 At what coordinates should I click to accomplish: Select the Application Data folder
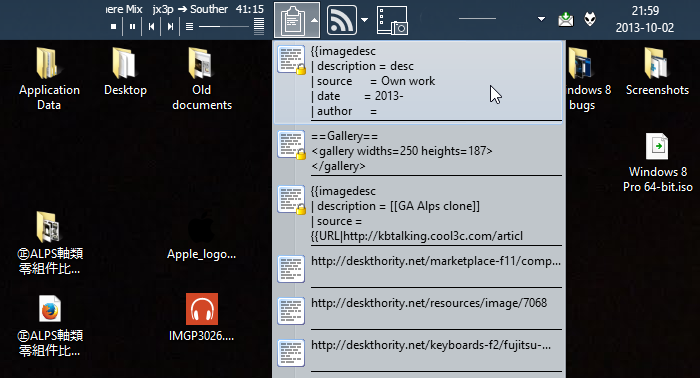(x=49, y=79)
